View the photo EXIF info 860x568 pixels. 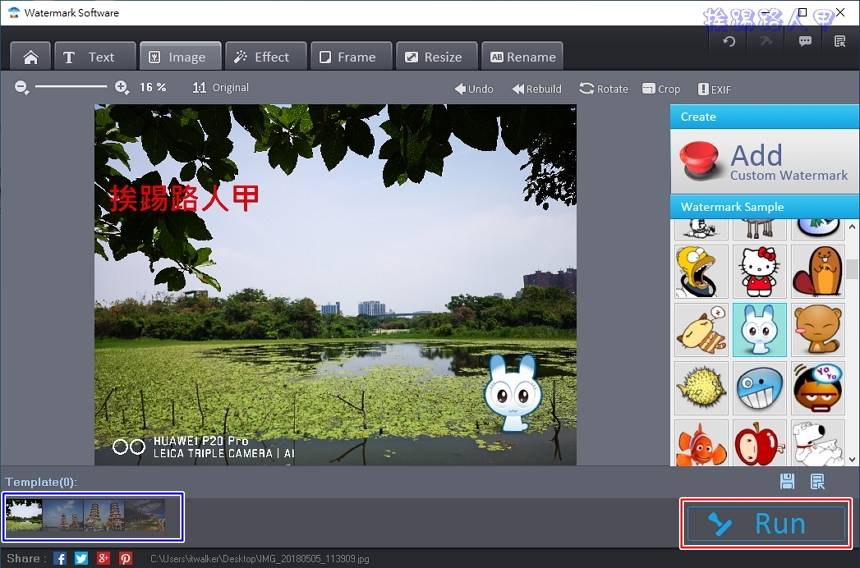click(714, 89)
